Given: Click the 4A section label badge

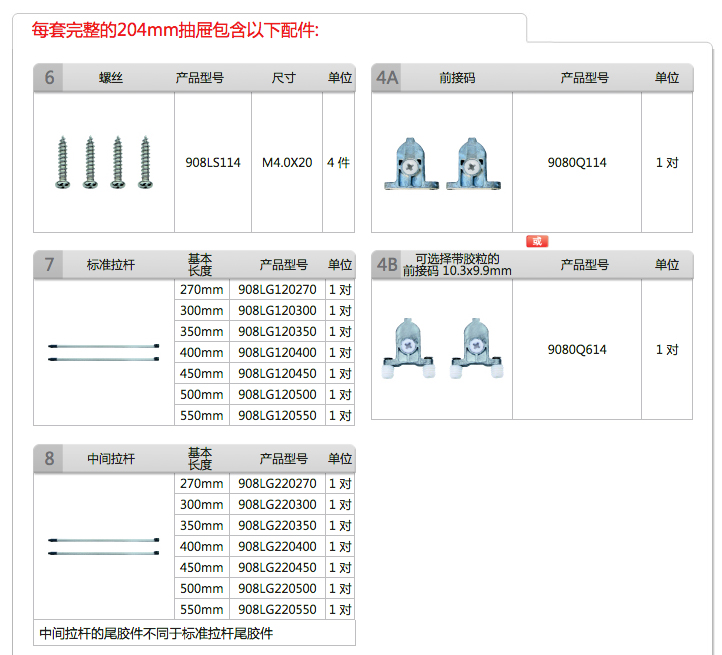Looking at the screenshot, I should pyautogui.click(x=387, y=78).
